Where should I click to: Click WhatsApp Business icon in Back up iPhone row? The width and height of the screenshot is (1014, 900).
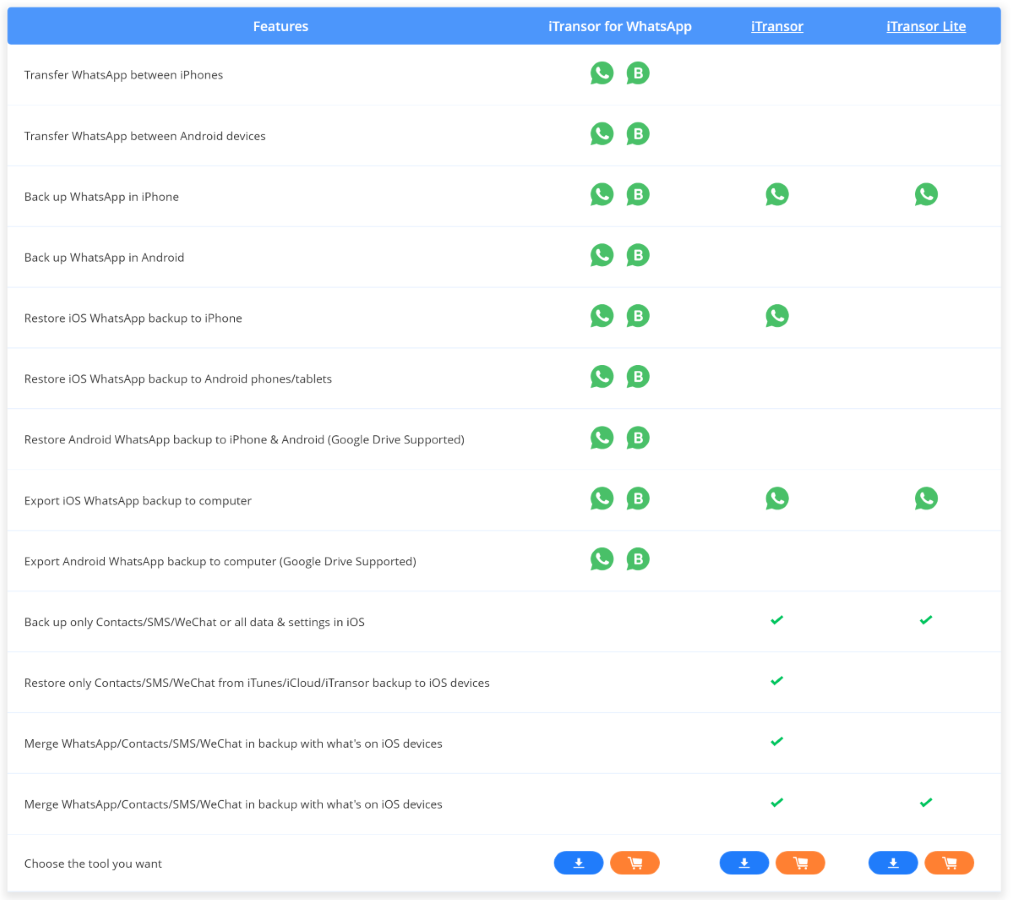(x=638, y=195)
